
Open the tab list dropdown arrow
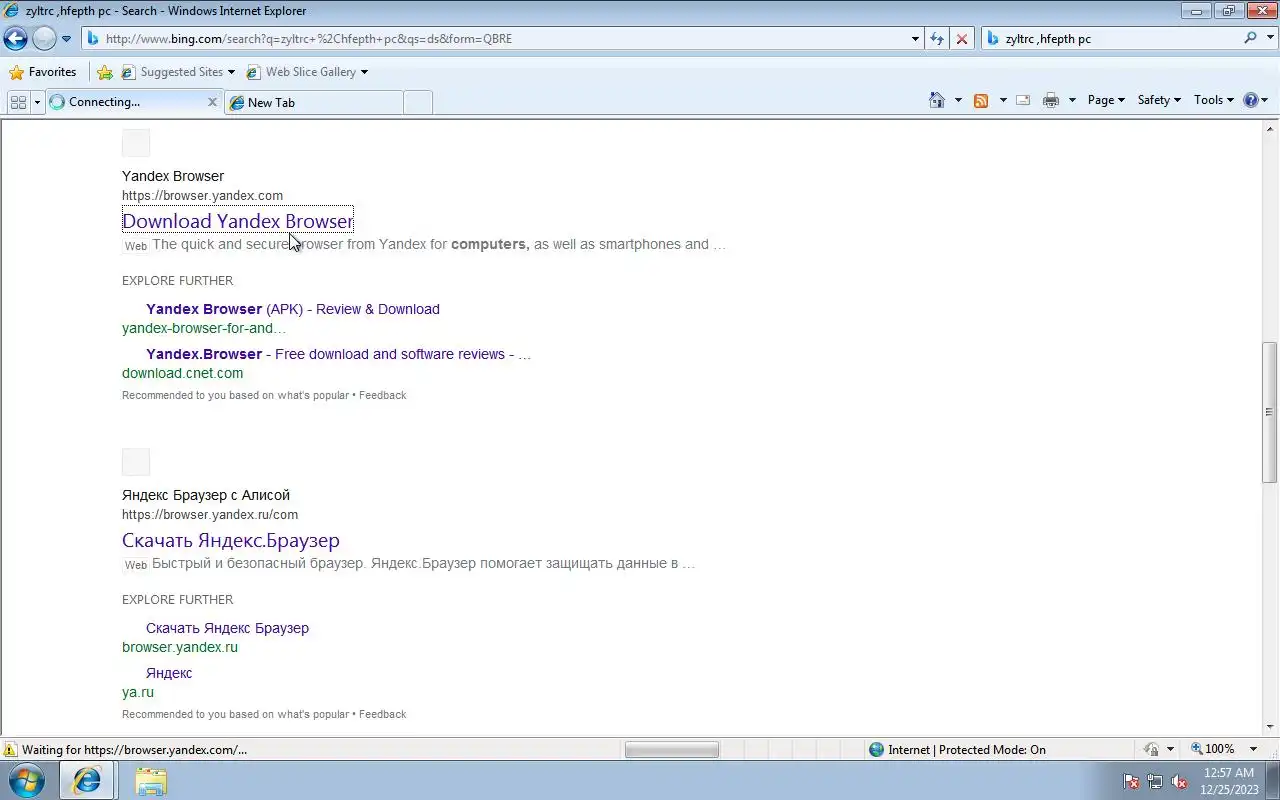38,102
